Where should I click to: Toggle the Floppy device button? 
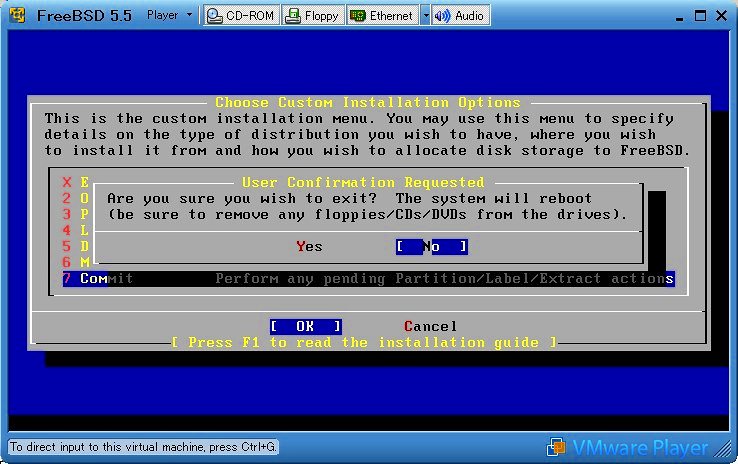tap(312, 15)
